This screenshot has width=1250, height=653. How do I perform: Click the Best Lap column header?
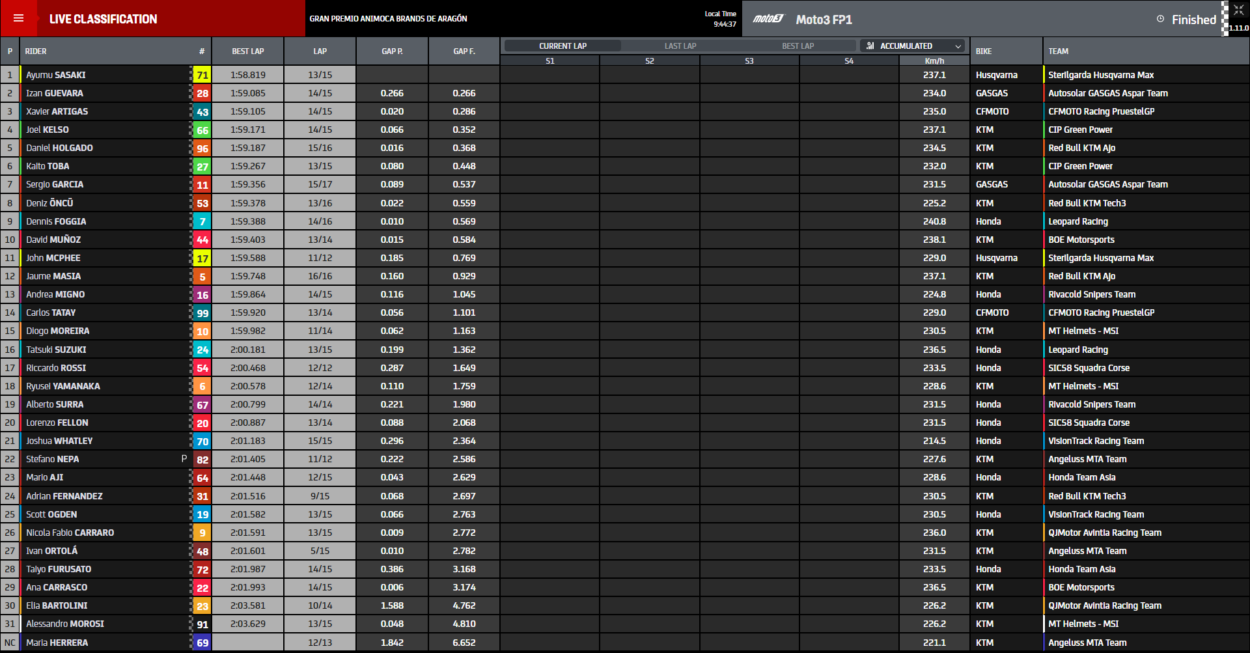click(247, 50)
